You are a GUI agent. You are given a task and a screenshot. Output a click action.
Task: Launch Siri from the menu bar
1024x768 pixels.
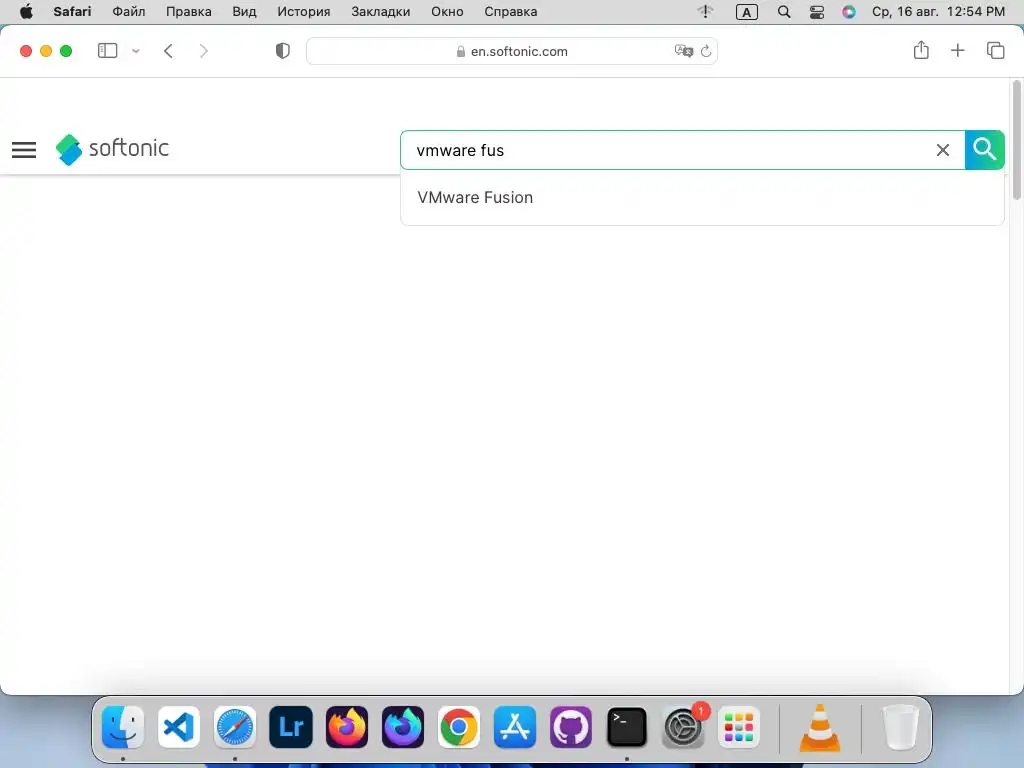click(x=848, y=12)
